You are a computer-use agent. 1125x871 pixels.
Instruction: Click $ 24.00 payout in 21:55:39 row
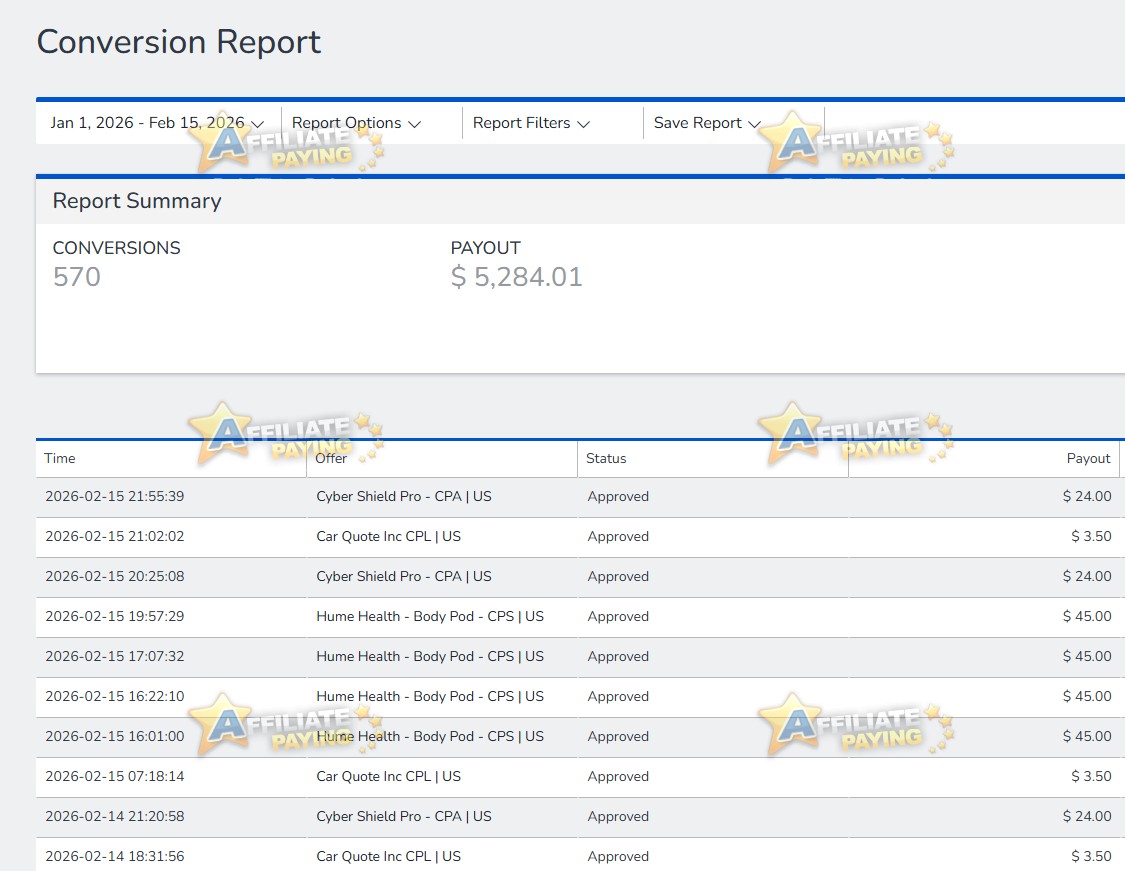(1087, 496)
